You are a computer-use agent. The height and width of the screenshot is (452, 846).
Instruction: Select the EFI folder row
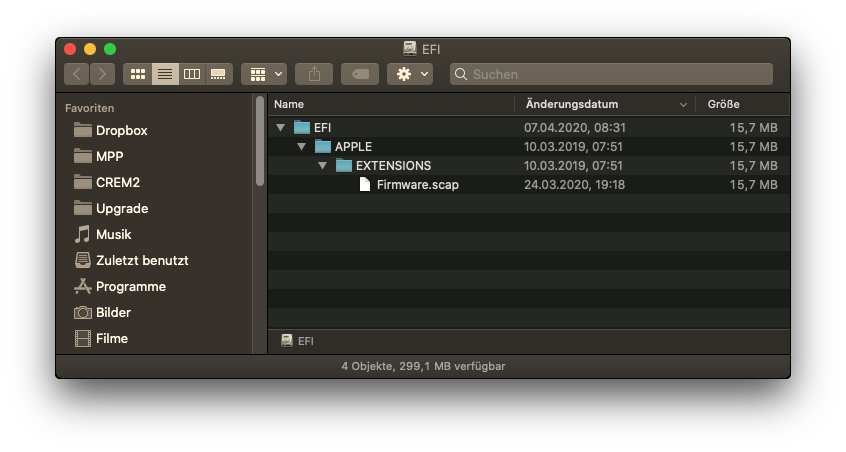click(x=529, y=128)
